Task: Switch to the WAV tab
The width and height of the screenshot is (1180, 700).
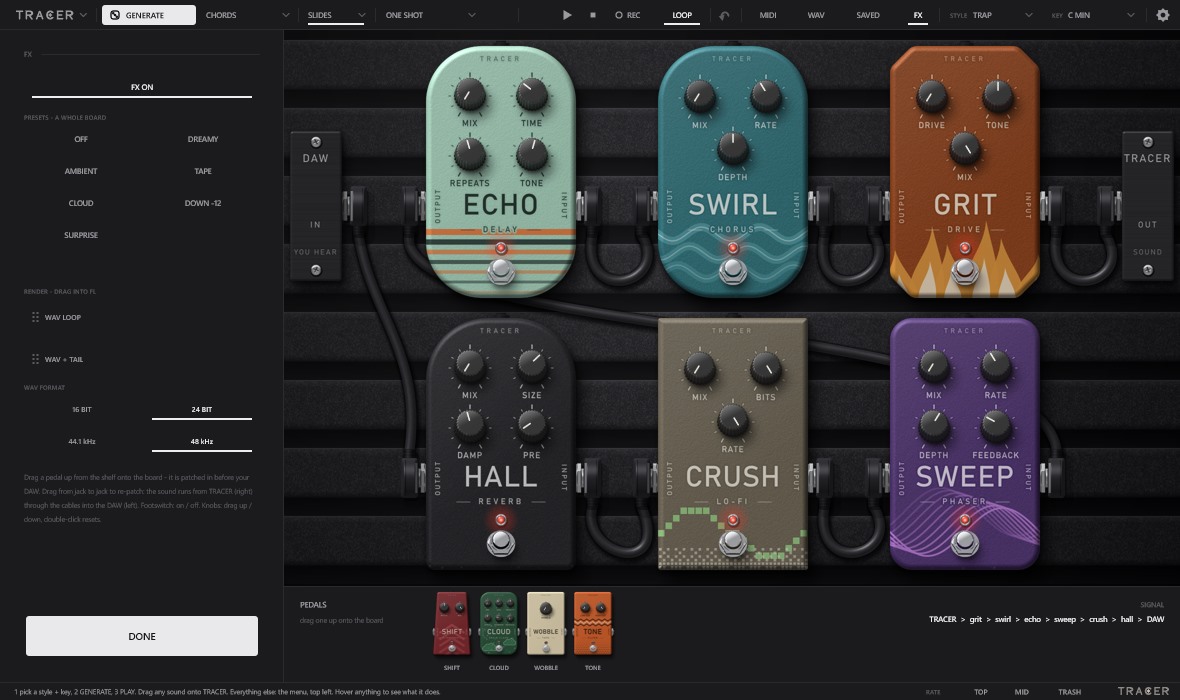Action: [x=816, y=15]
